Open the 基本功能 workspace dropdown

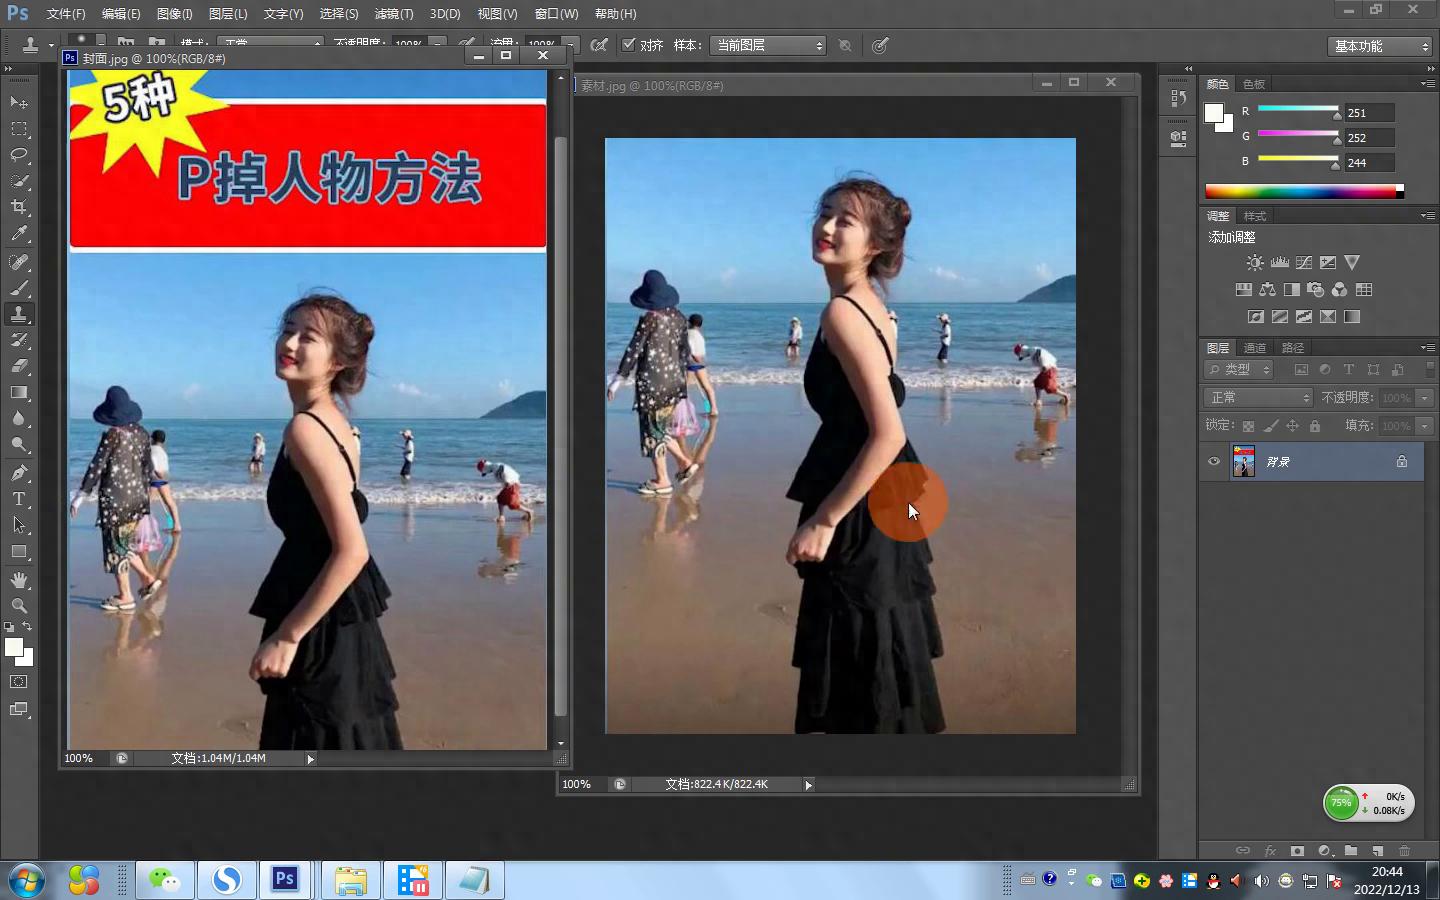1380,46
